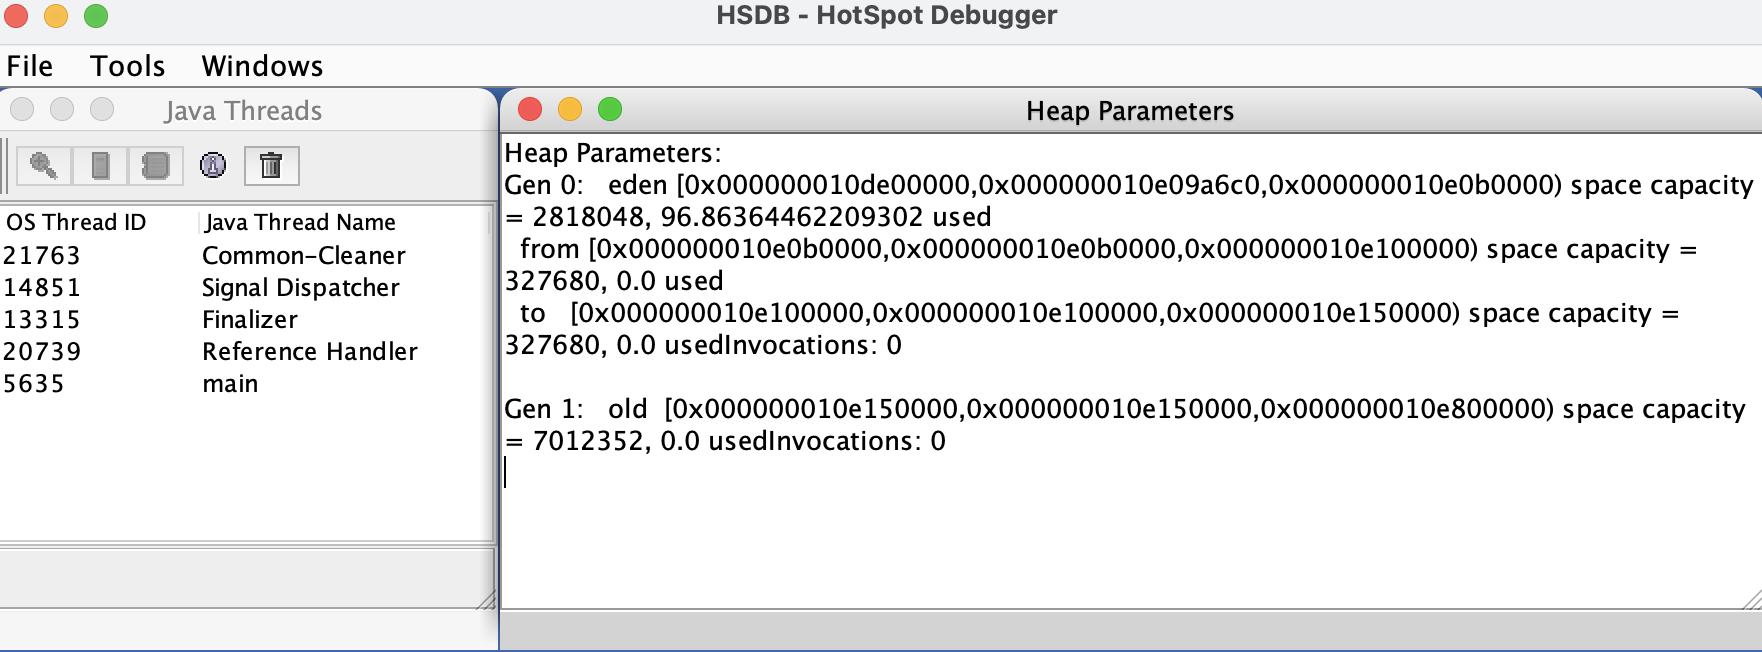1762x652 pixels.
Task: Click the Stack Memory toolbar icon
Action: coord(100,166)
